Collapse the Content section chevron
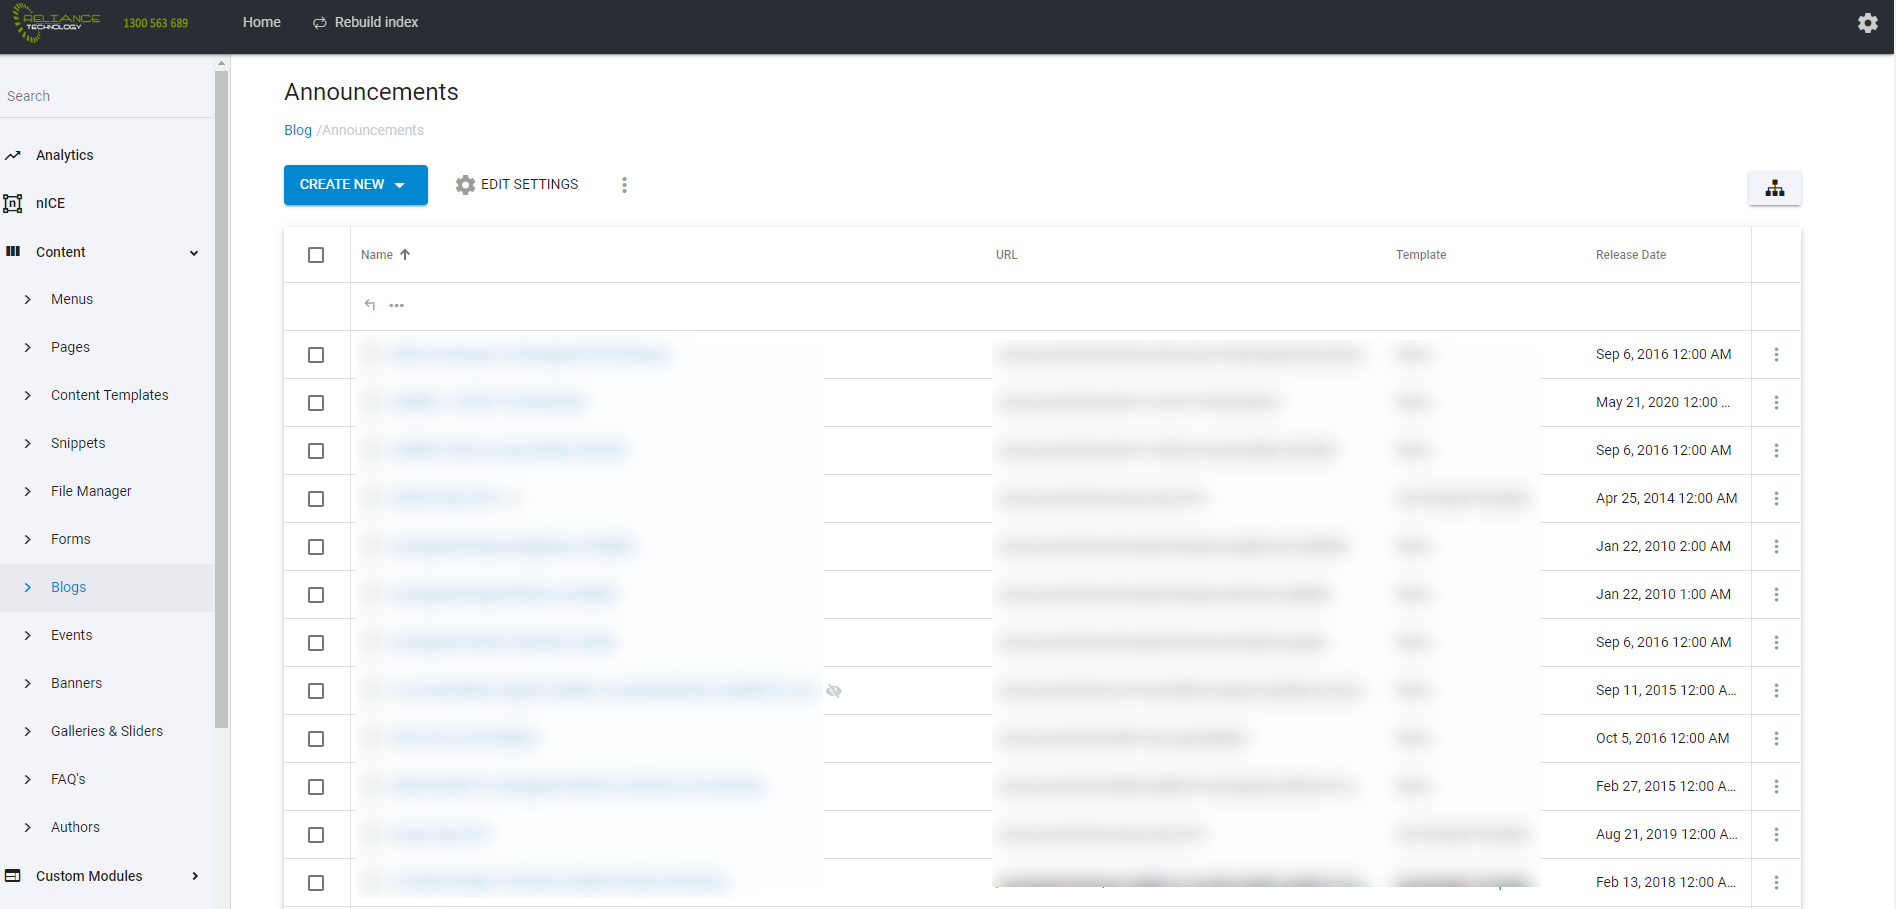1896x909 pixels. coord(194,253)
